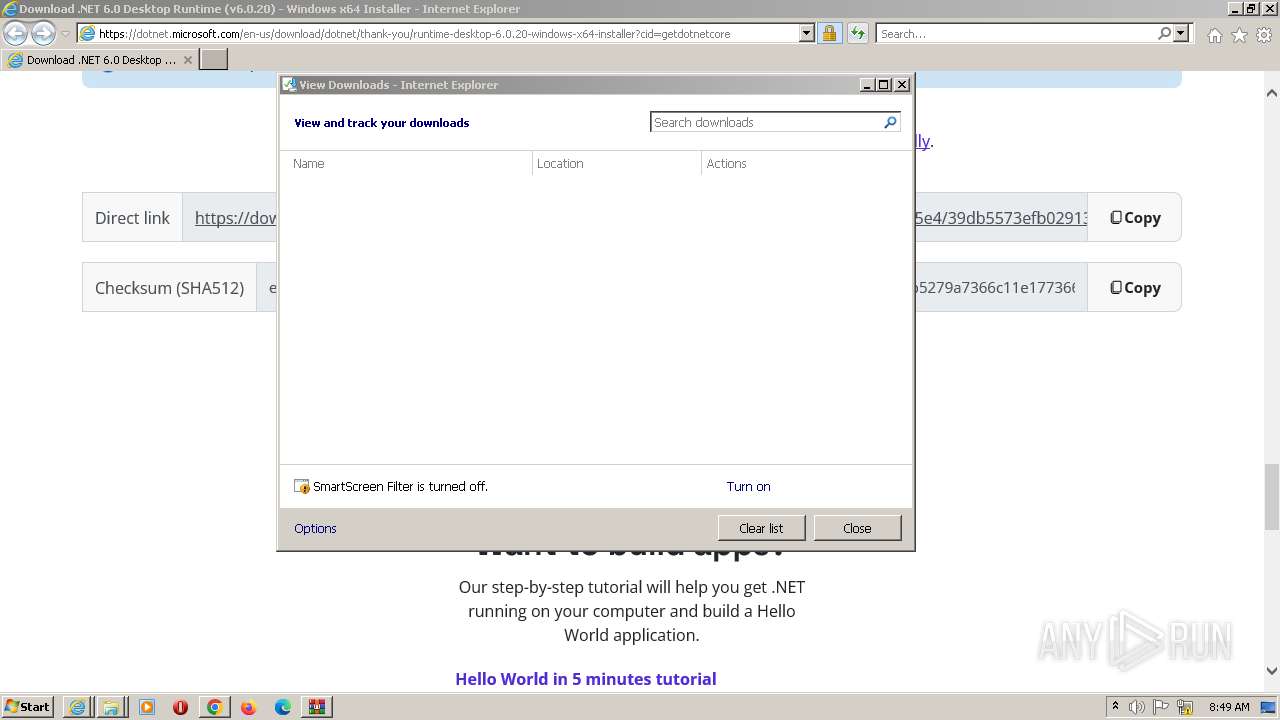The image size is (1280, 720).
Task: Click the View Downloads title bar icon
Action: coord(289,85)
